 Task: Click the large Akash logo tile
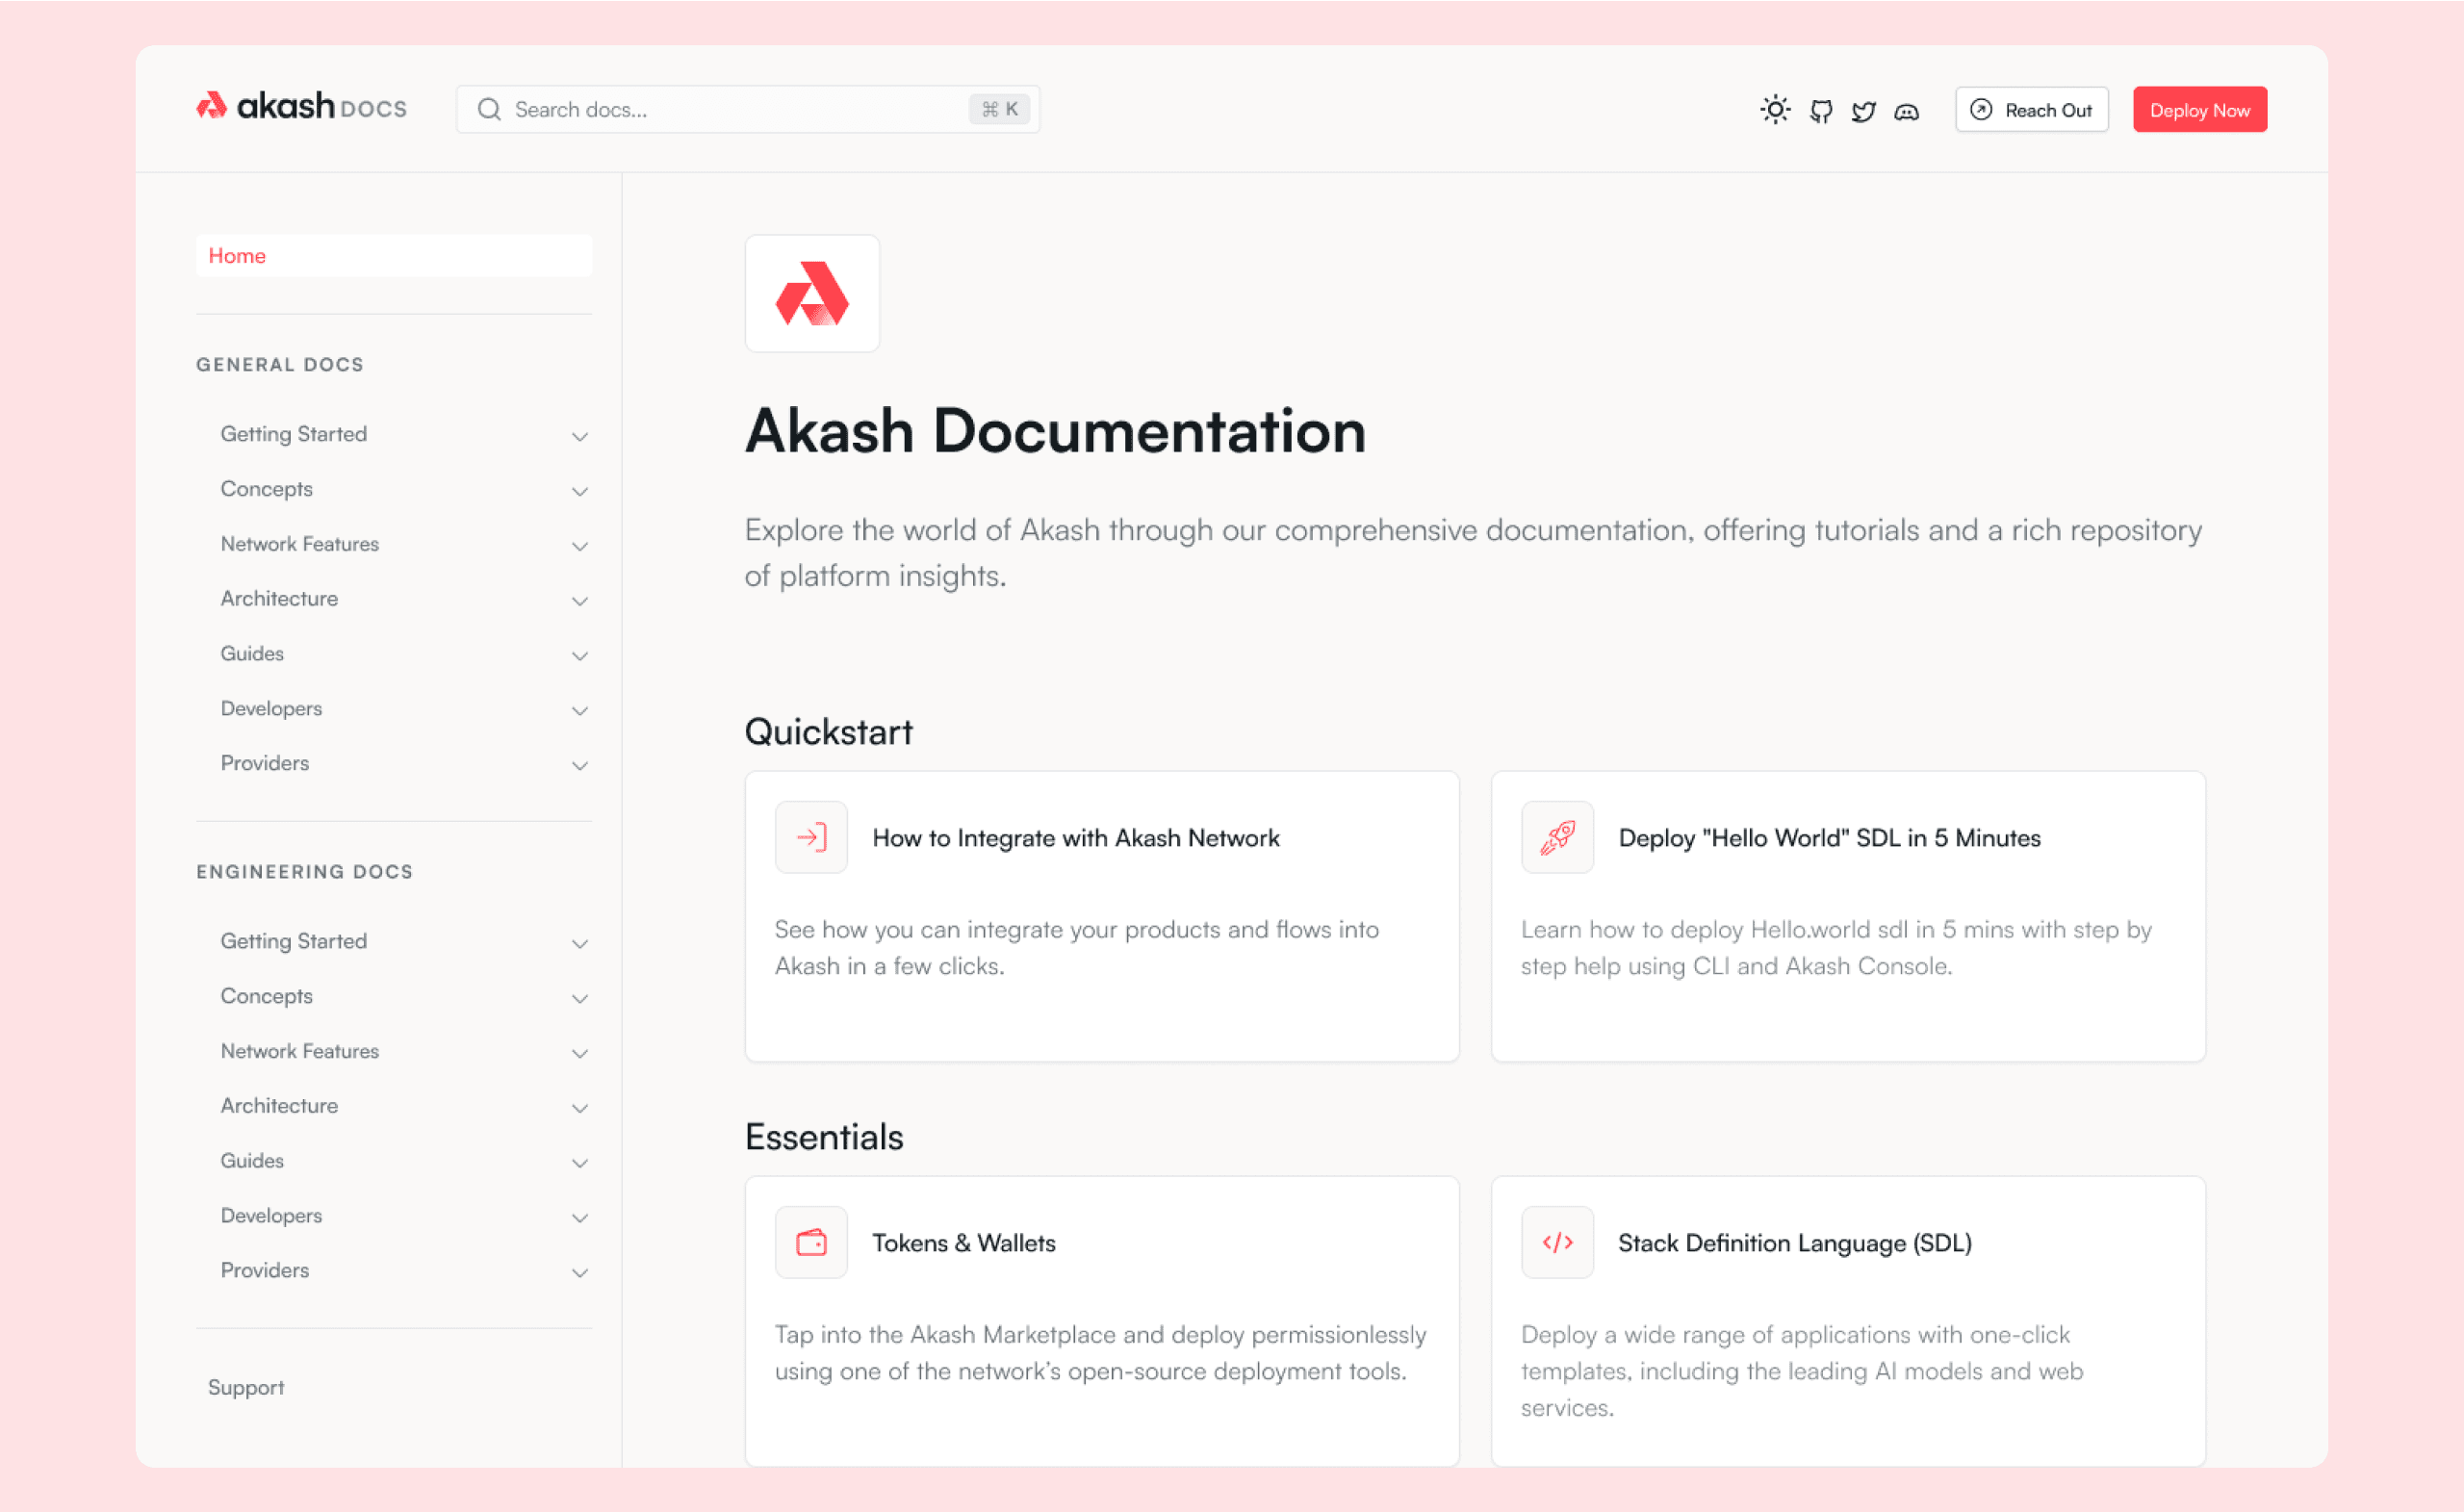(x=812, y=294)
